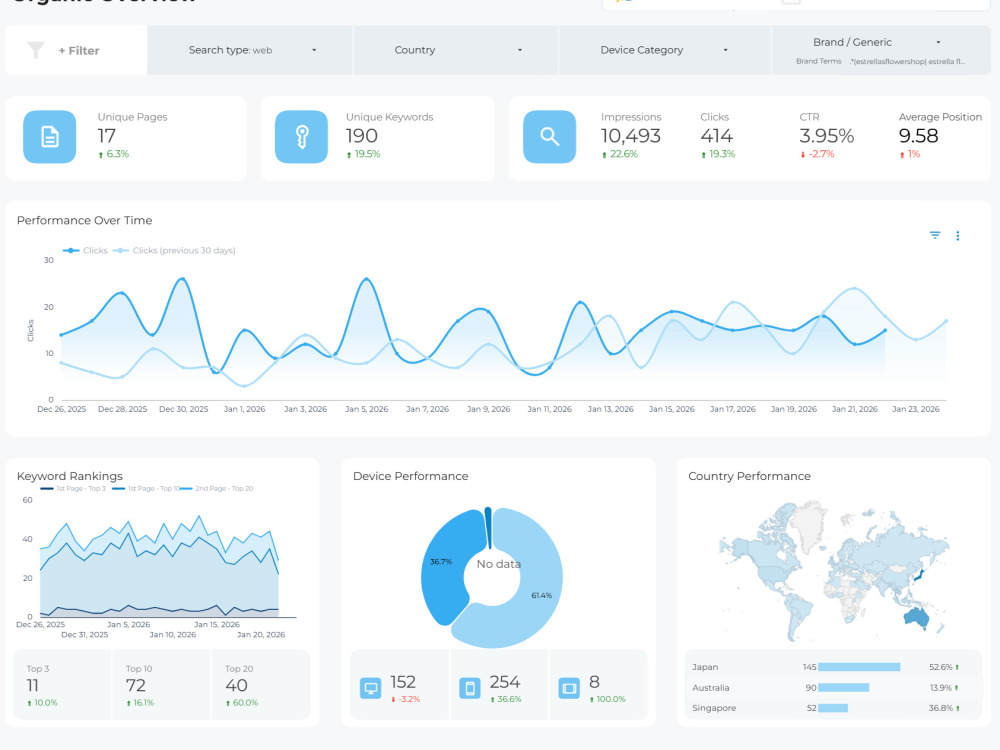
Task: Toggle 1st Page - Top 10 legend
Action: (x=145, y=489)
